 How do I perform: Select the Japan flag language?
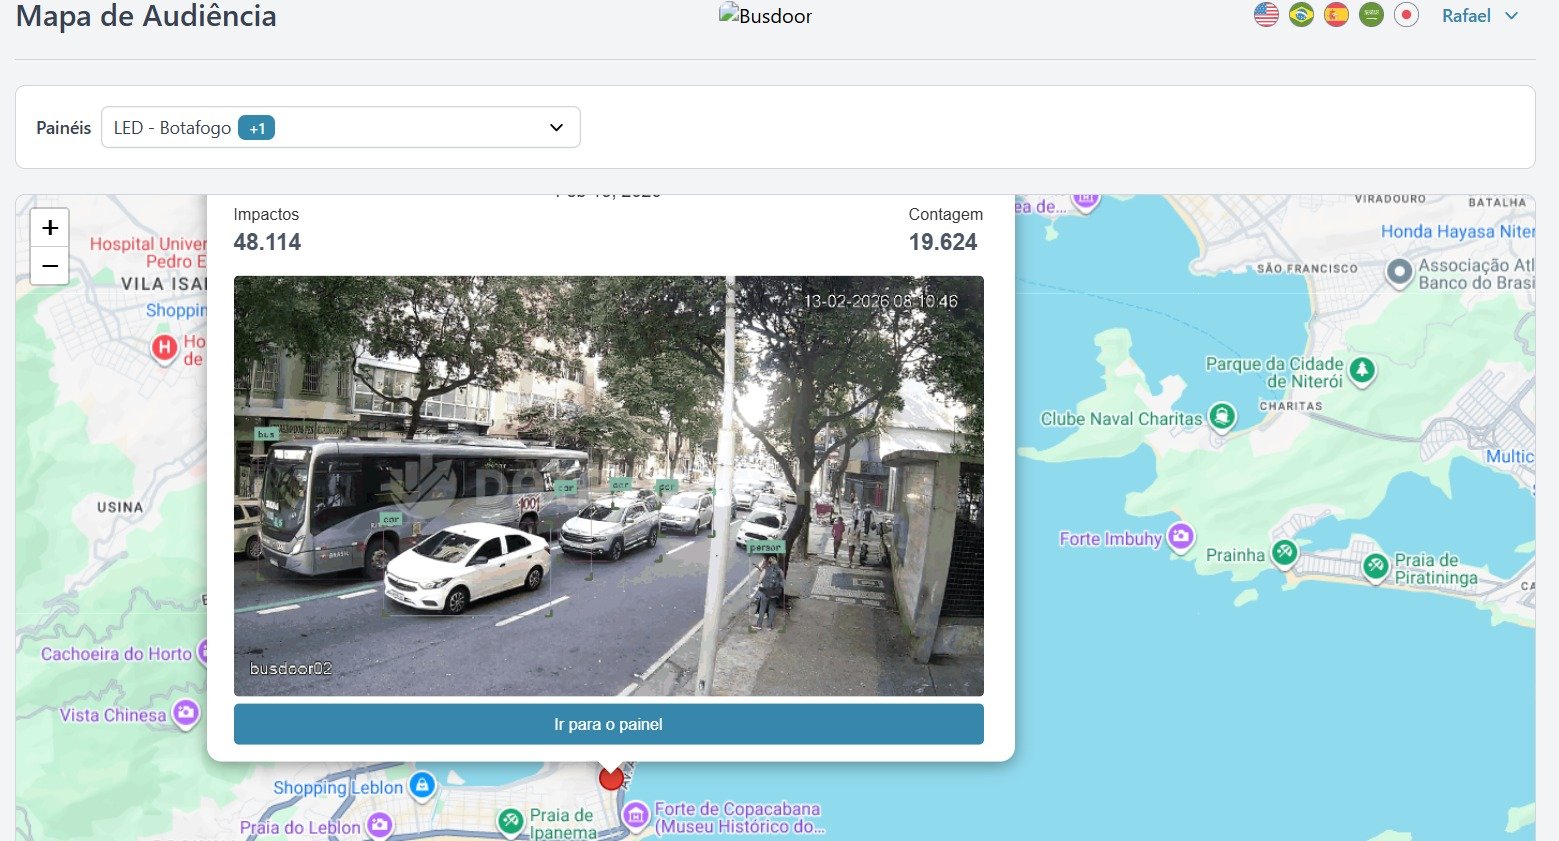tap(1406, 15)
